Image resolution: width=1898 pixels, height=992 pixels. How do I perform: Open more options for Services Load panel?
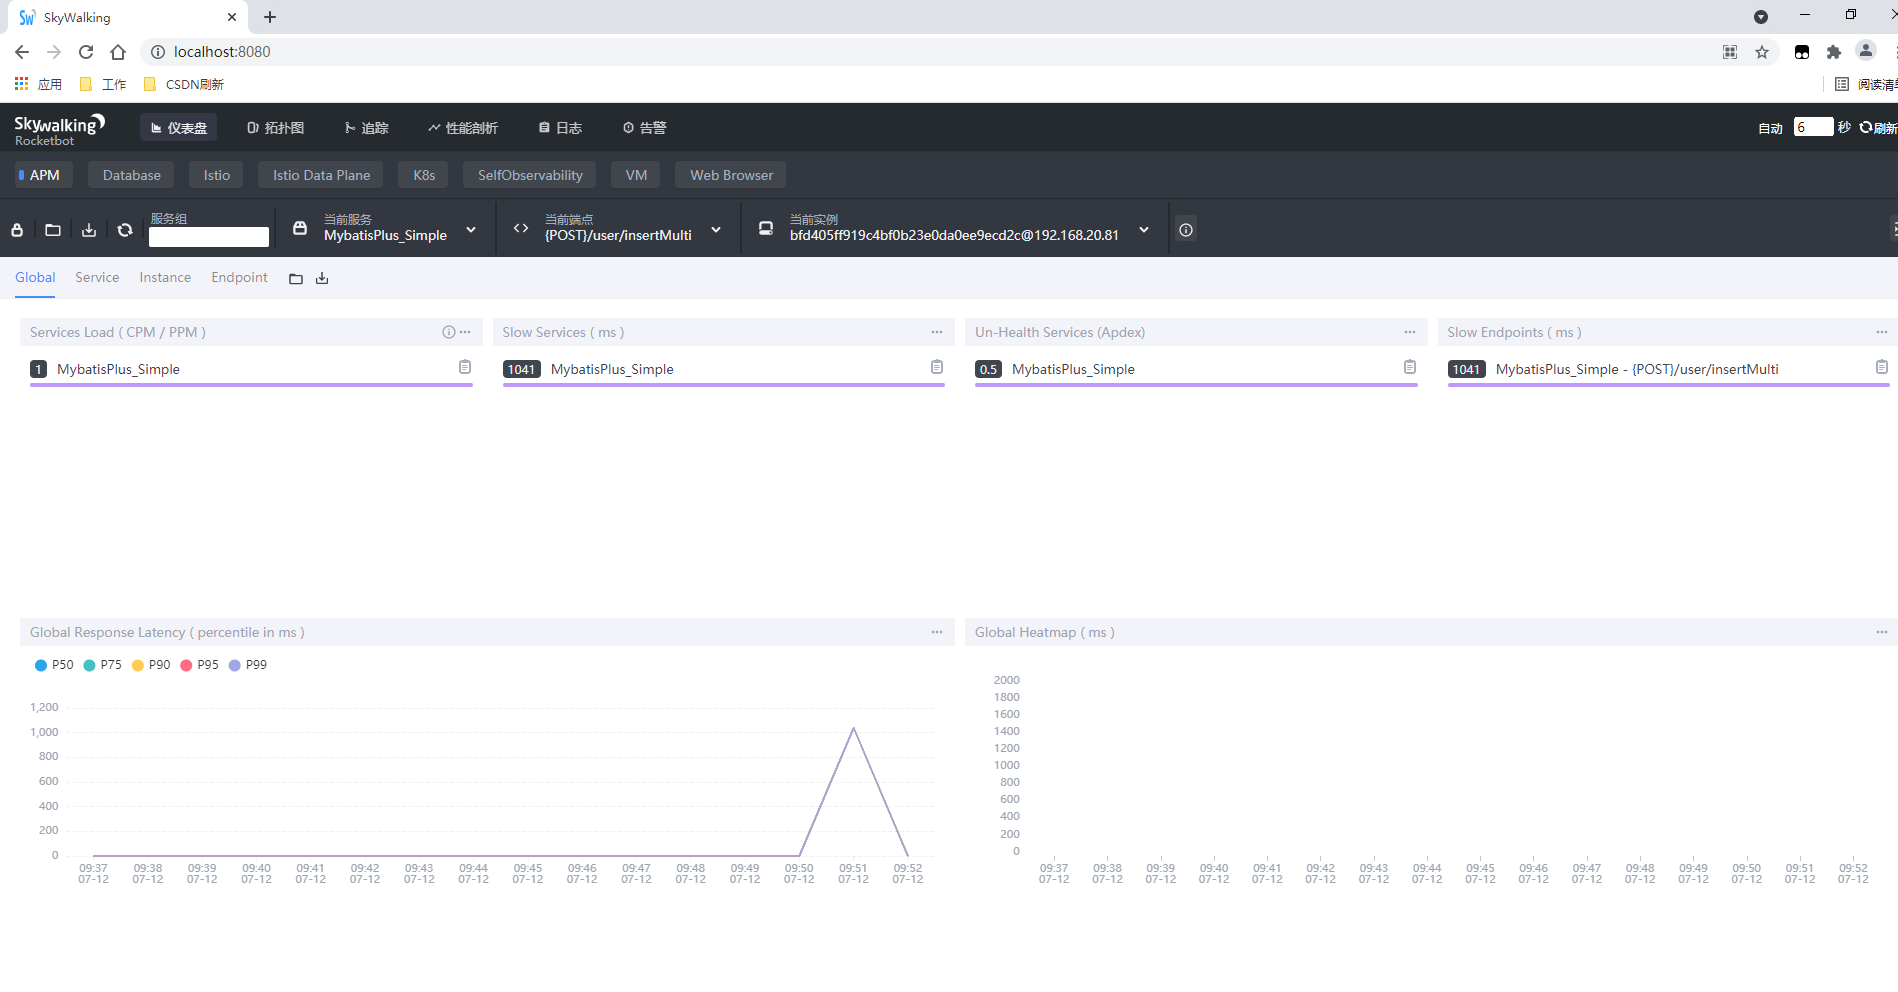pos(465,332)
